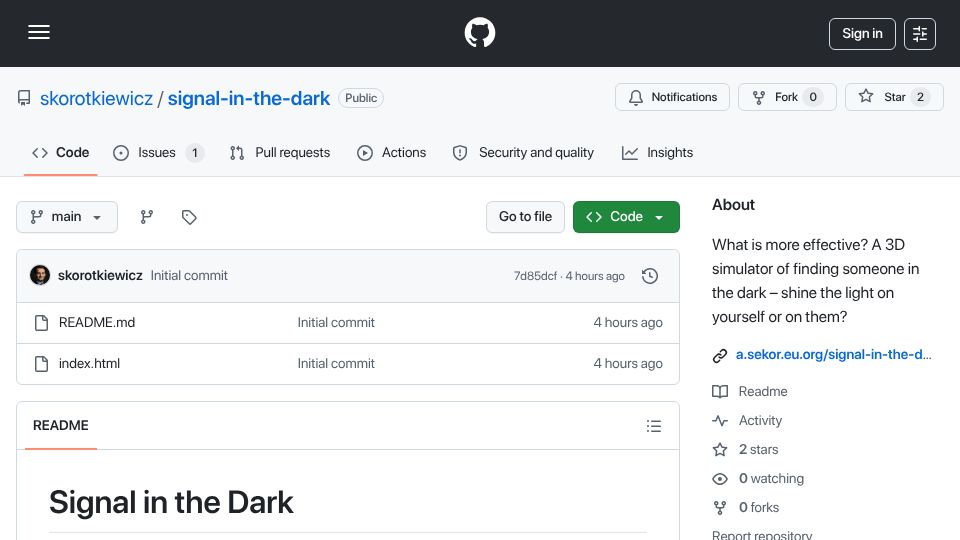The height and width of the screenshot is (540, 960).
Task: Open skorotkiewicz author link in commit row
Action: click(x=100, y=276)
